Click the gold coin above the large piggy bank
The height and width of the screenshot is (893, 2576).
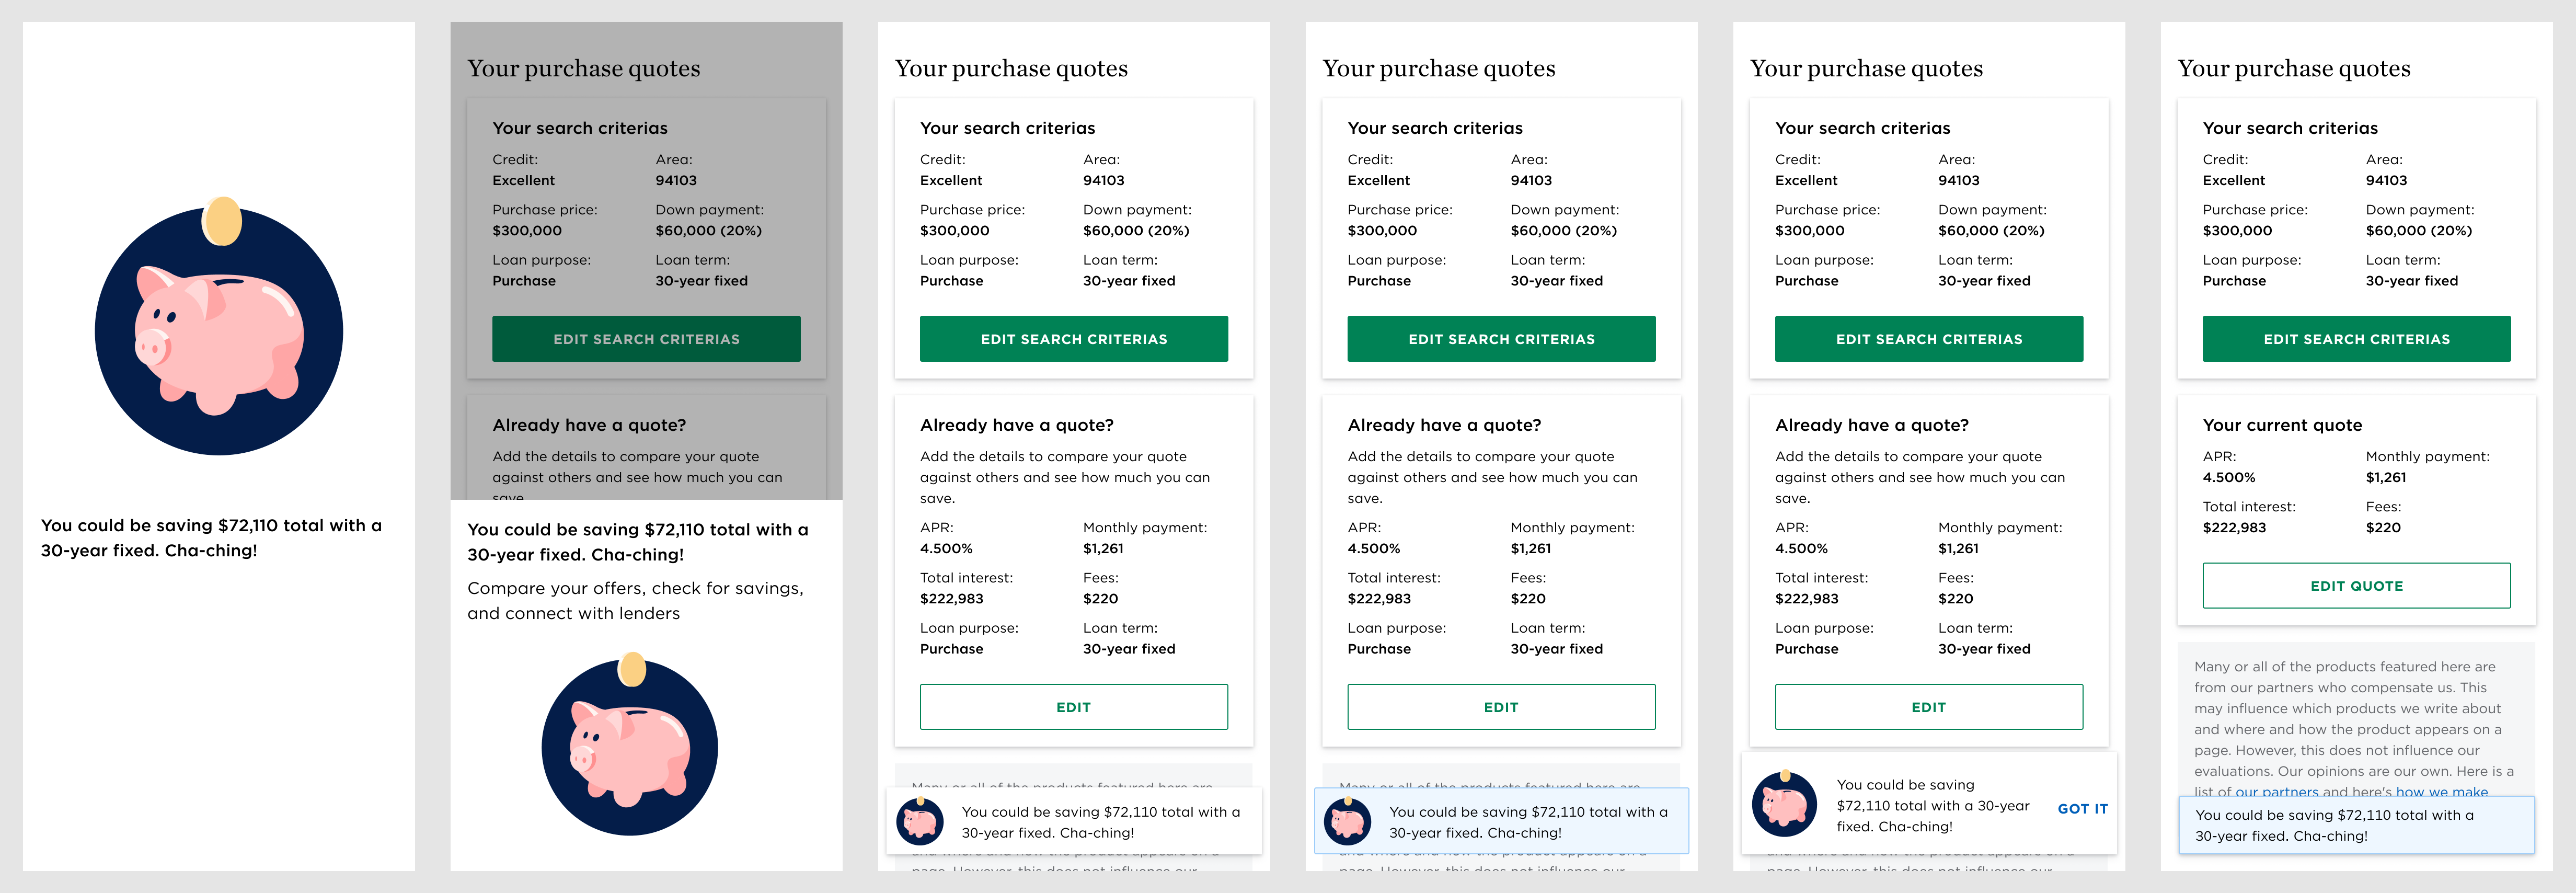[222, 221]
